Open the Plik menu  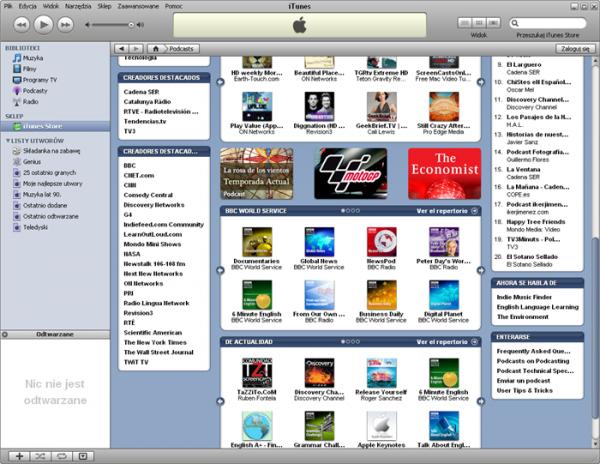pyautogui.click(x=8, y=6)
